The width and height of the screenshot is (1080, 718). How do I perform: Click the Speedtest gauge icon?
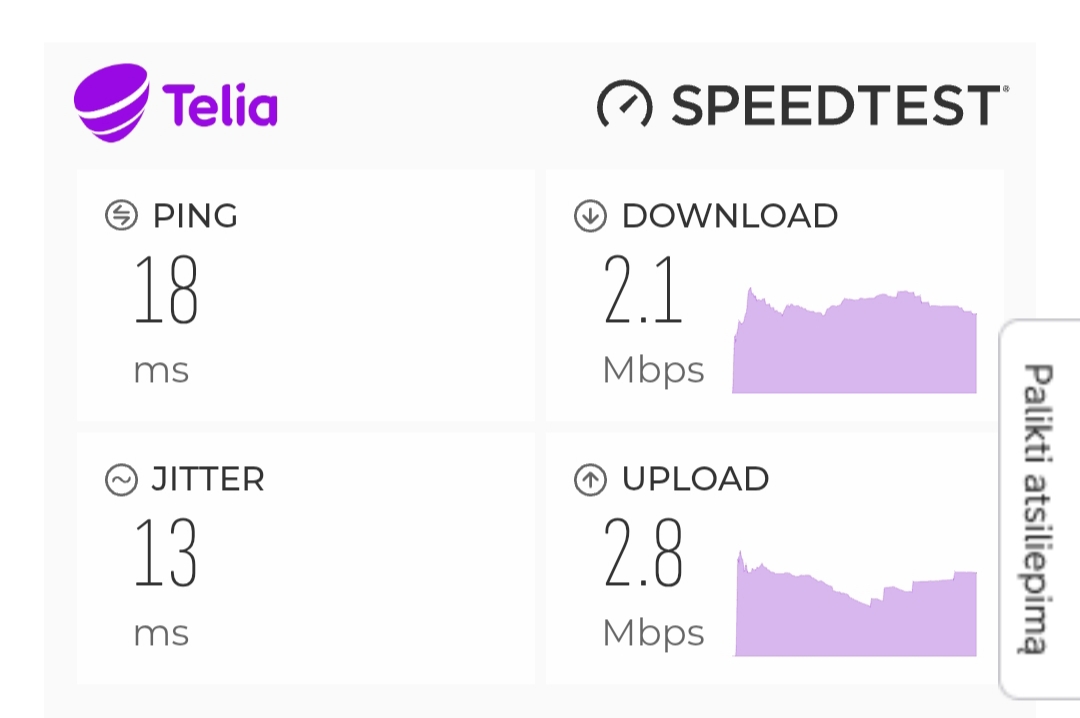click(x=625, y=104)
